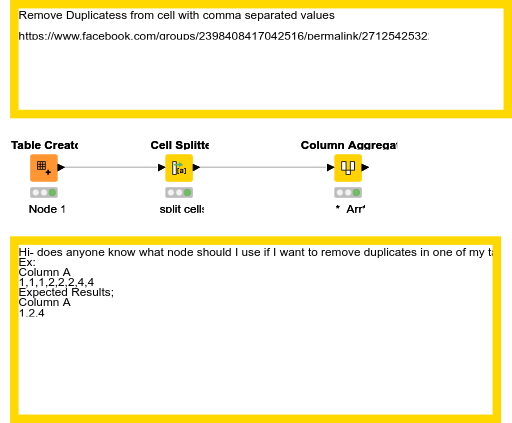
Task: Click the status traffic light under Column Aggregator
Action: coord(348,193)
